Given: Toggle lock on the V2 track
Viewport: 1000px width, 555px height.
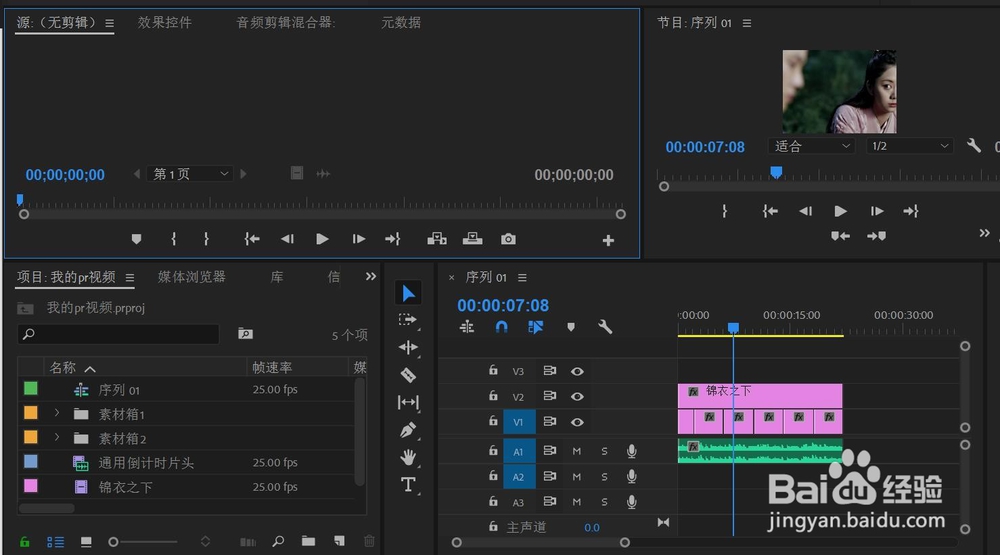Looking at the screenshot, I should coord(493,396).
